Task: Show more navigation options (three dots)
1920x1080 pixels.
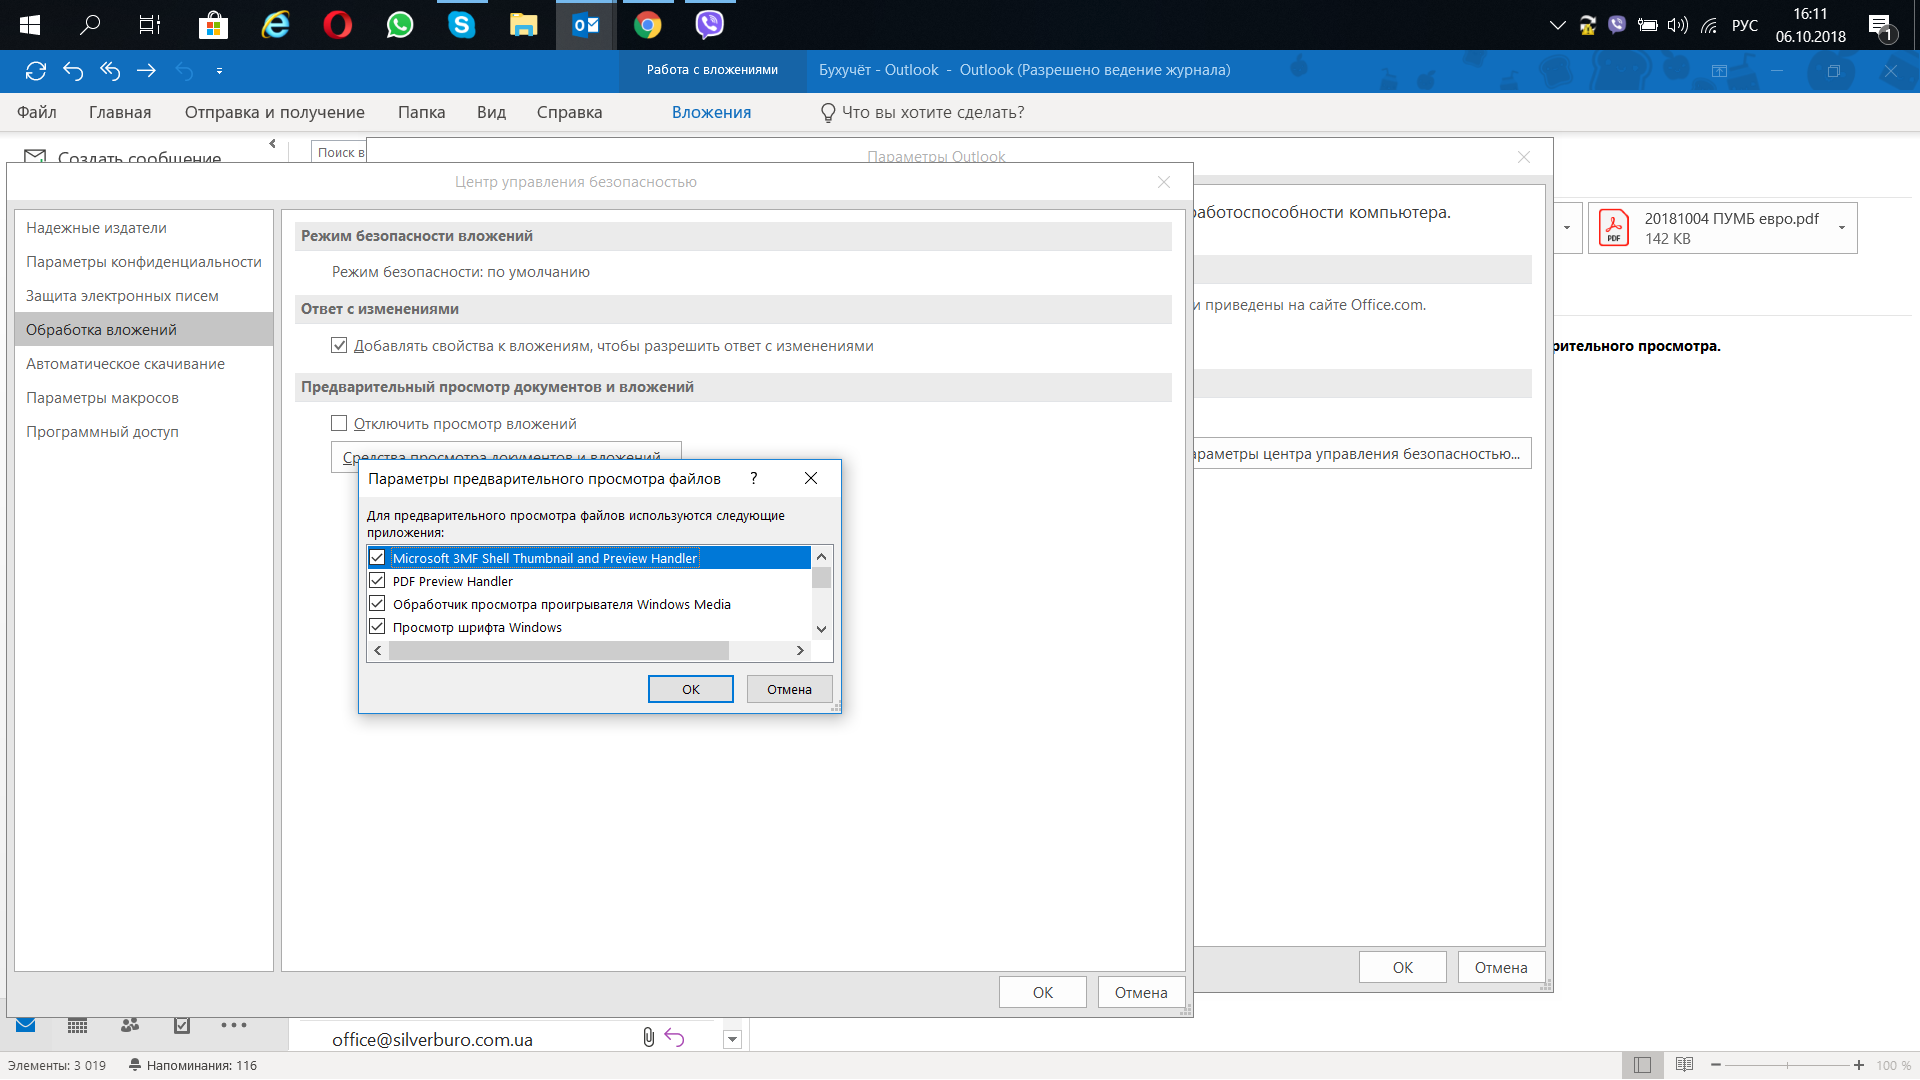Action: (234, 1025)
